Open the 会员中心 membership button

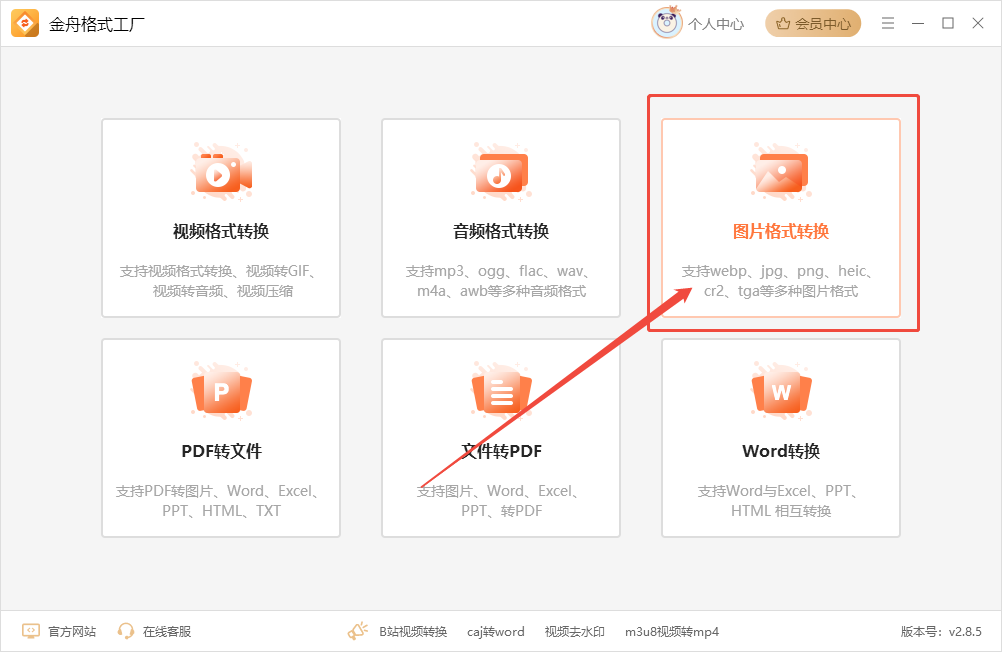[813, 24]
